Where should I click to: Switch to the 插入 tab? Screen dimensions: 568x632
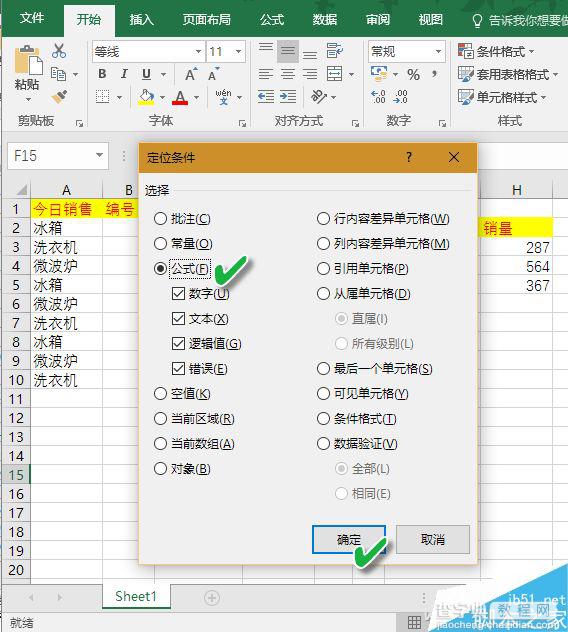141,19
